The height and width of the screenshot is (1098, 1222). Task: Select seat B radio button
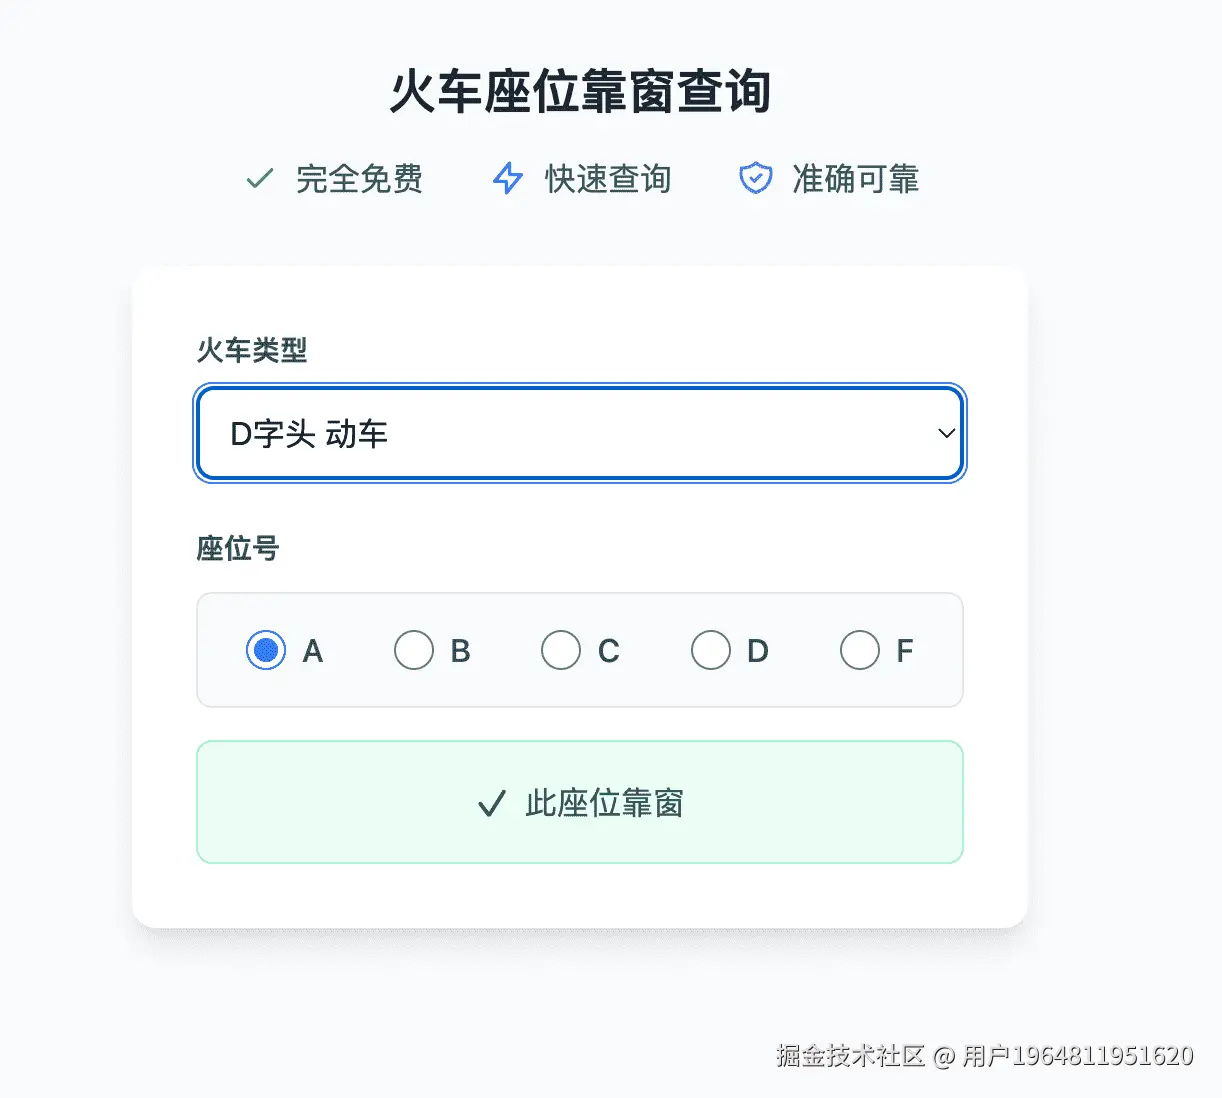pos(414,650)
